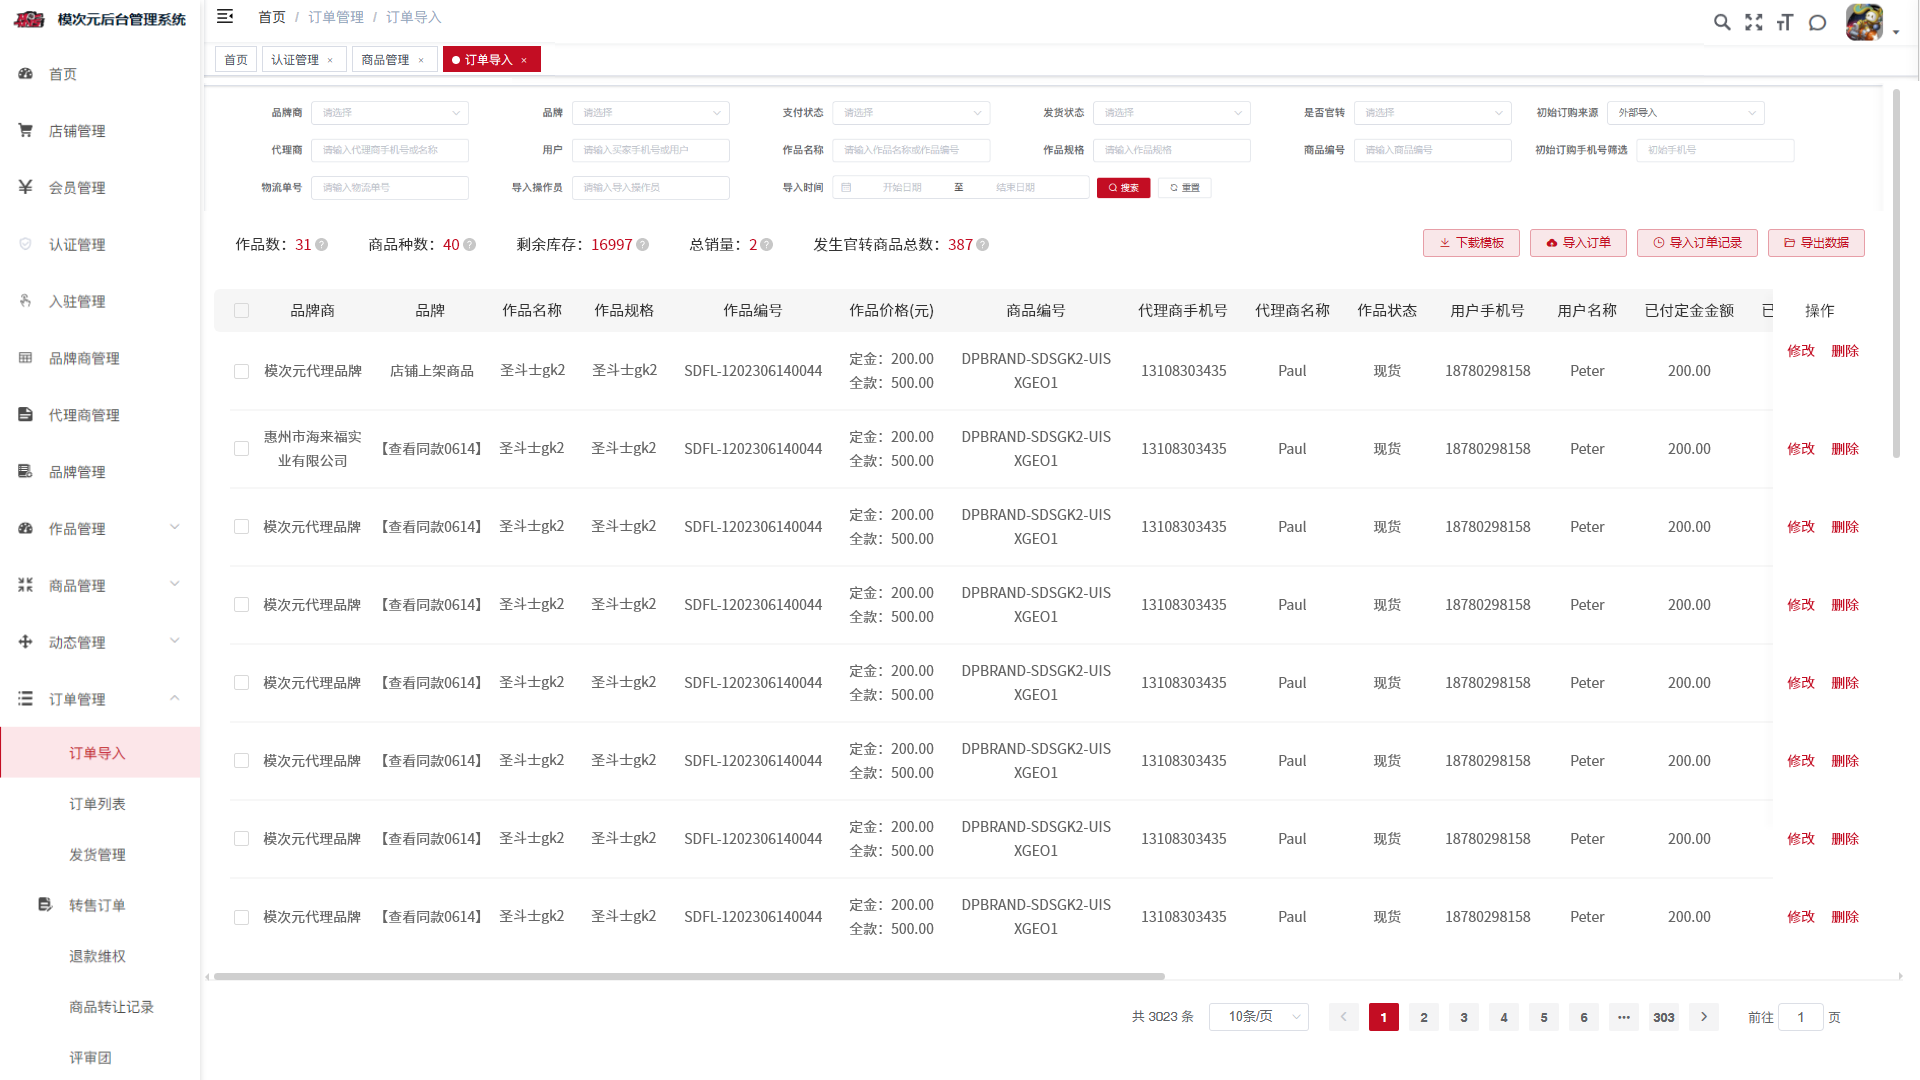Toggle fullscreen mode icon in header
Viewport: 1920px width, 1080px height.
[1754, 22]
